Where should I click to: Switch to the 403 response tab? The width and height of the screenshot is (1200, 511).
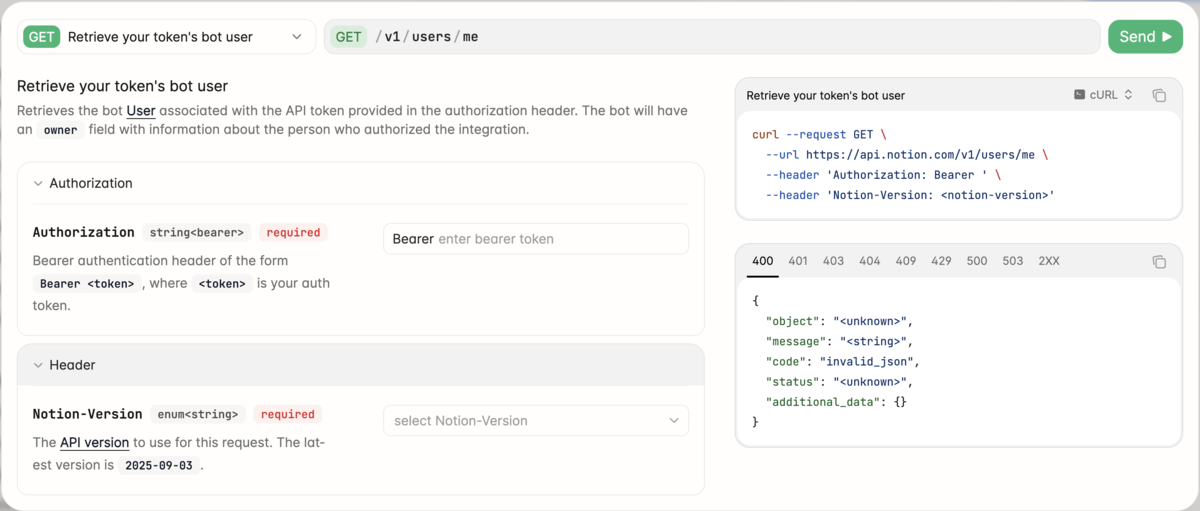834,261
